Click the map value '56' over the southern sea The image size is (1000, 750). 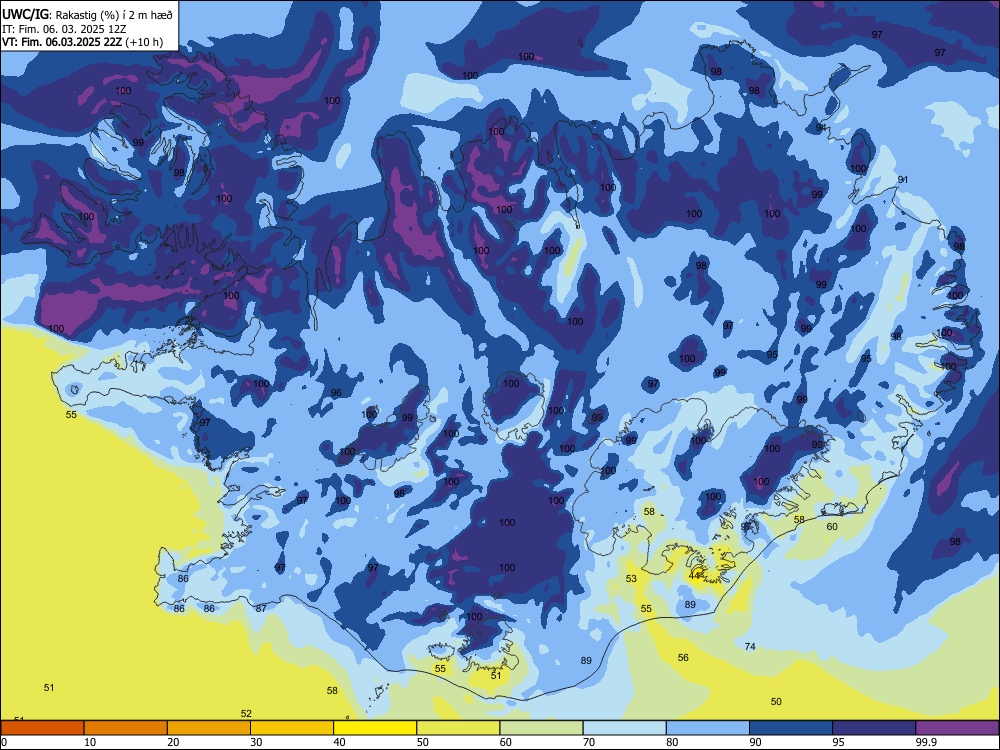(683, 658)
